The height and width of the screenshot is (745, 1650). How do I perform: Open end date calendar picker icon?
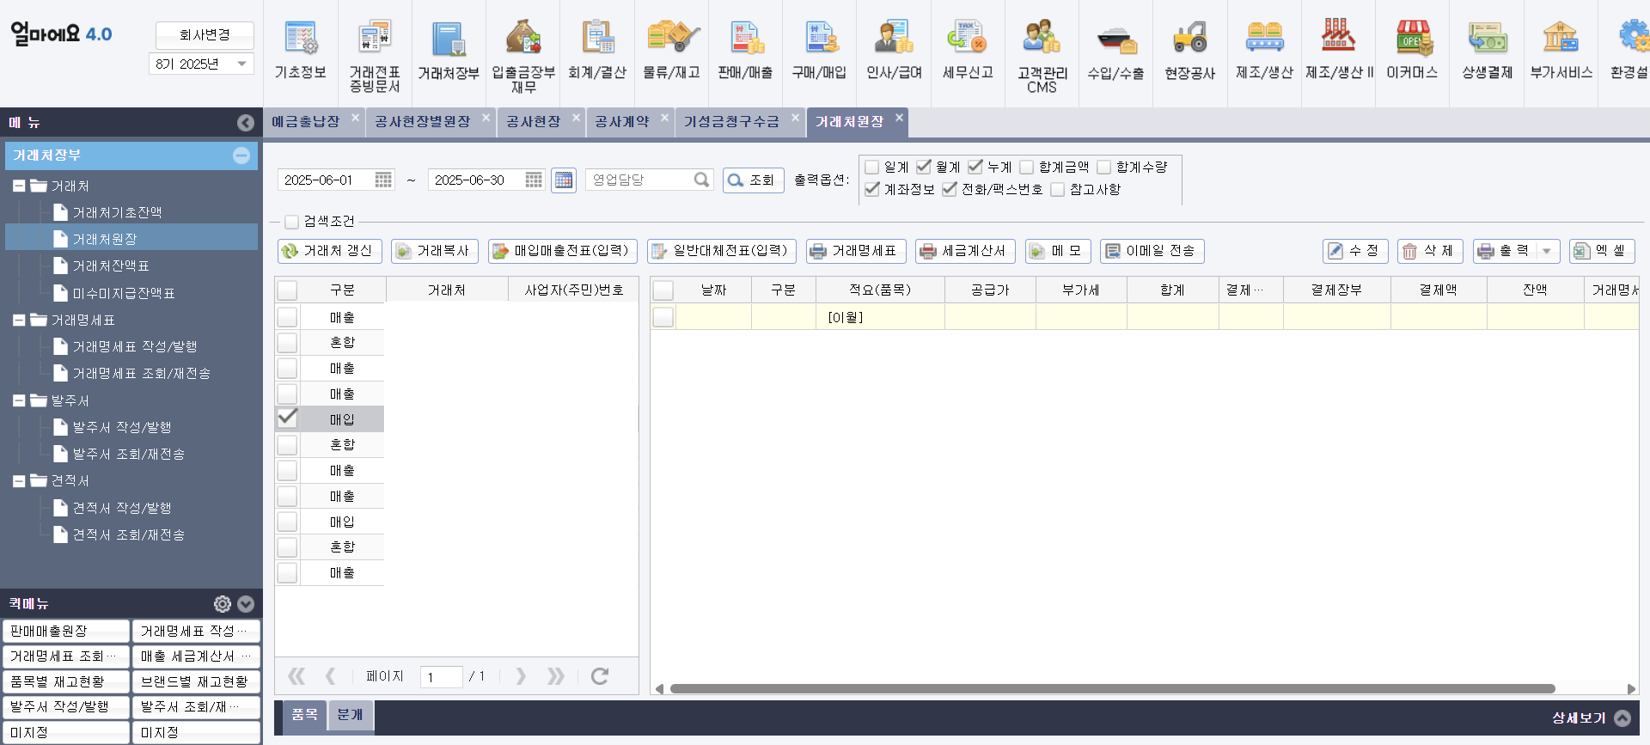click(x=533, y=180)
